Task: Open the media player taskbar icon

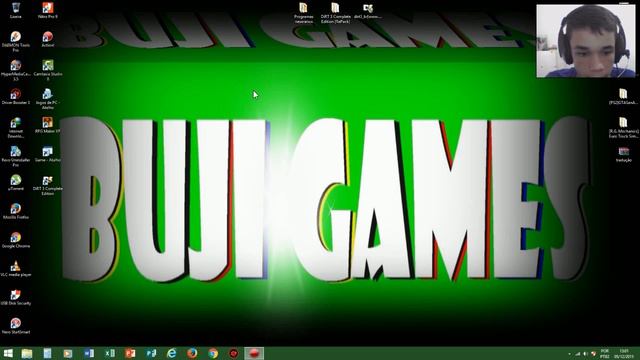Action: pos(68,353)
